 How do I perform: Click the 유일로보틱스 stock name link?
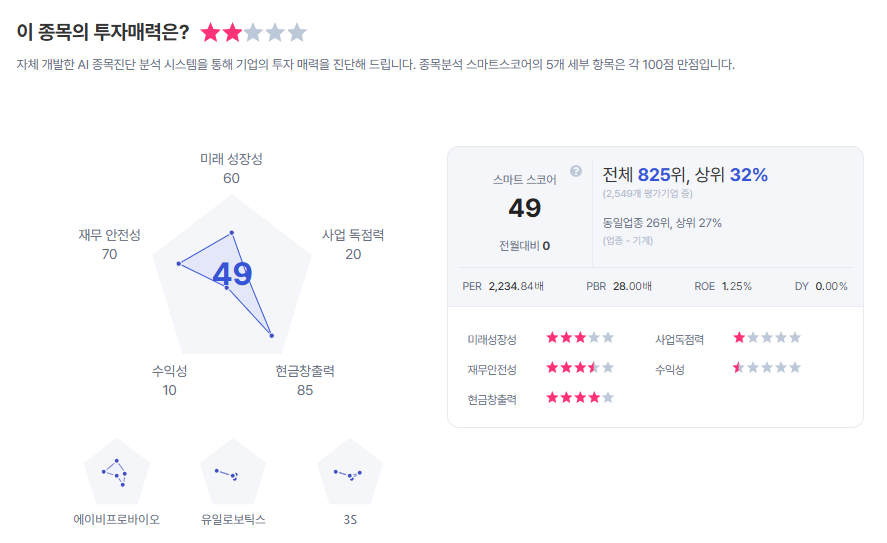pos(233,520)
